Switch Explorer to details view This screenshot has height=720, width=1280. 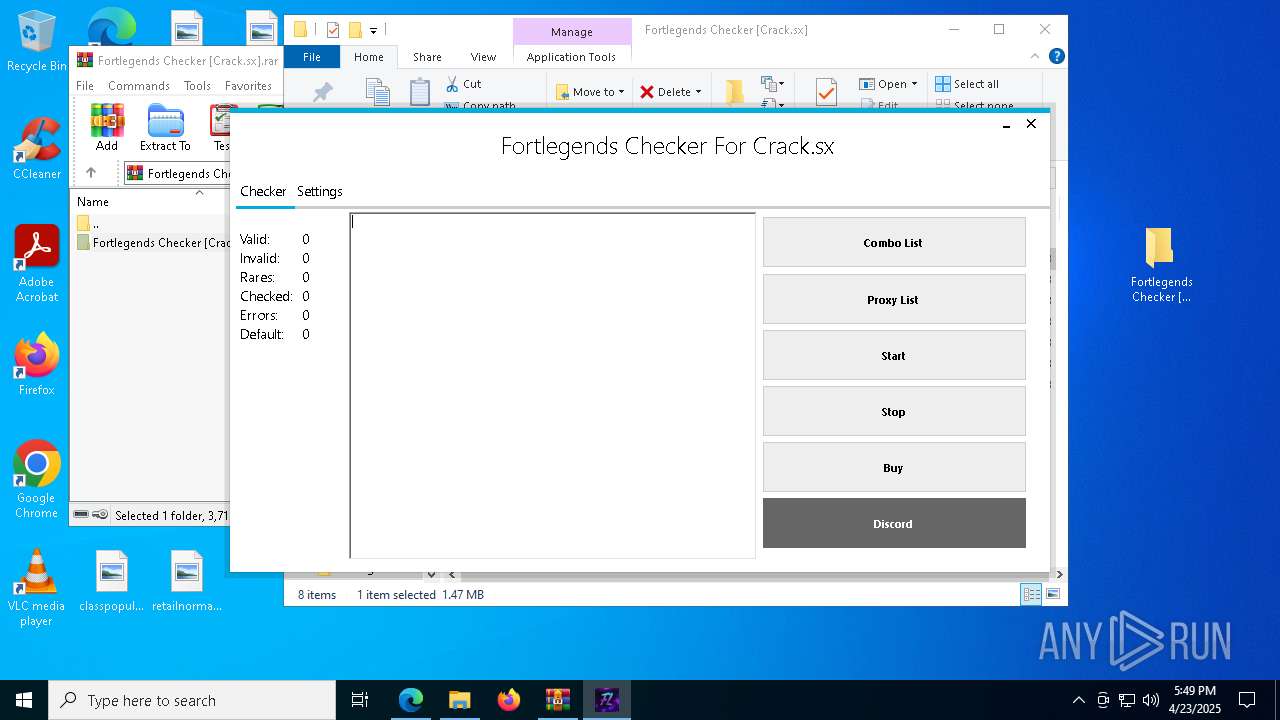(1031, 595)
